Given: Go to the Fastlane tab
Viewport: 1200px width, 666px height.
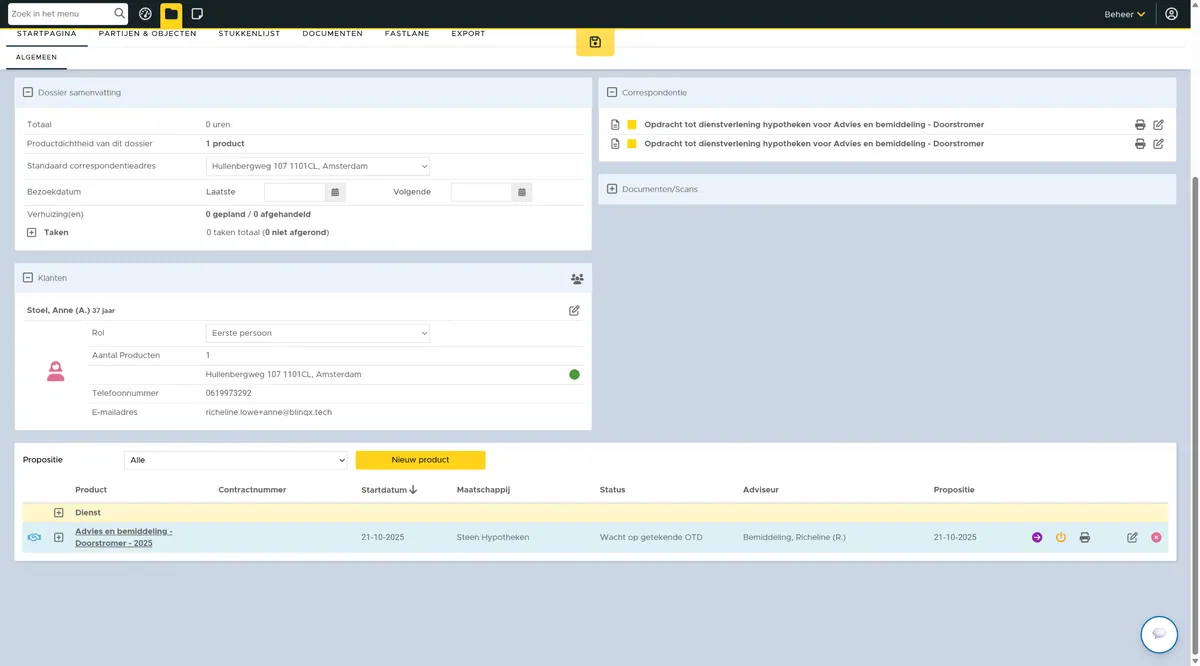Looking at the screenshot, I should click(407, 34).
